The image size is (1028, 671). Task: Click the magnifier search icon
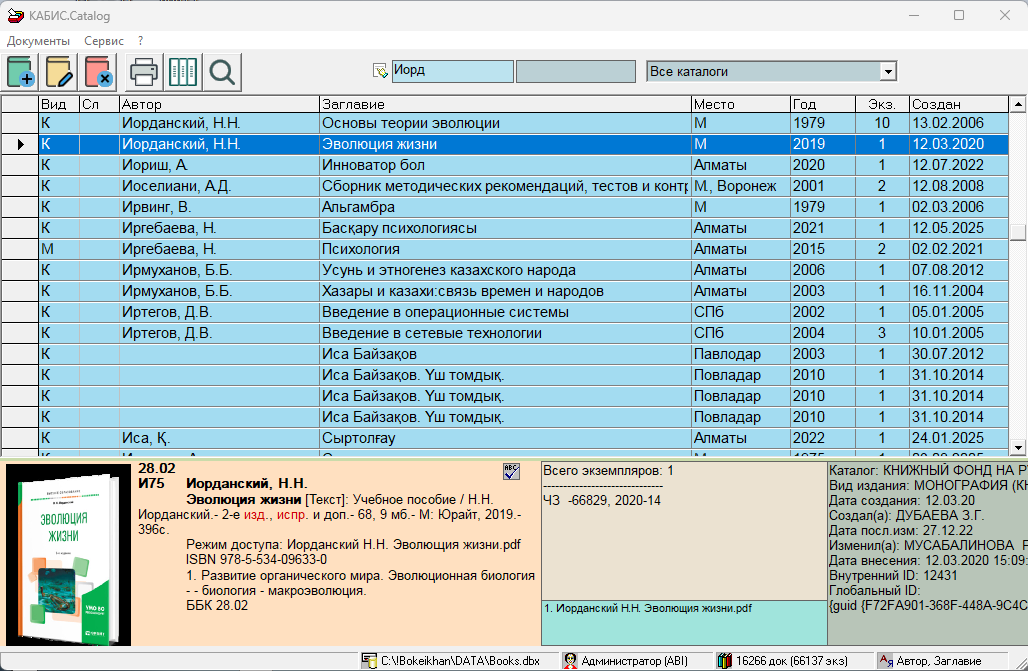(221, 72)
